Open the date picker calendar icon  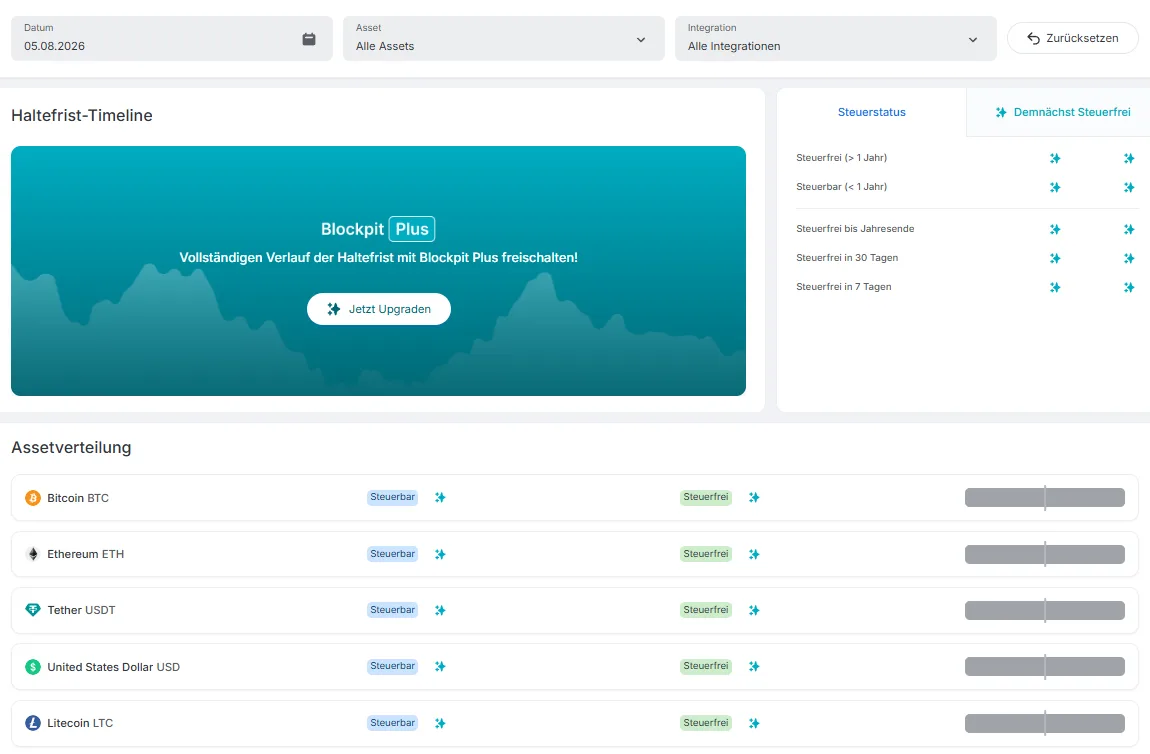pos(309,39)
